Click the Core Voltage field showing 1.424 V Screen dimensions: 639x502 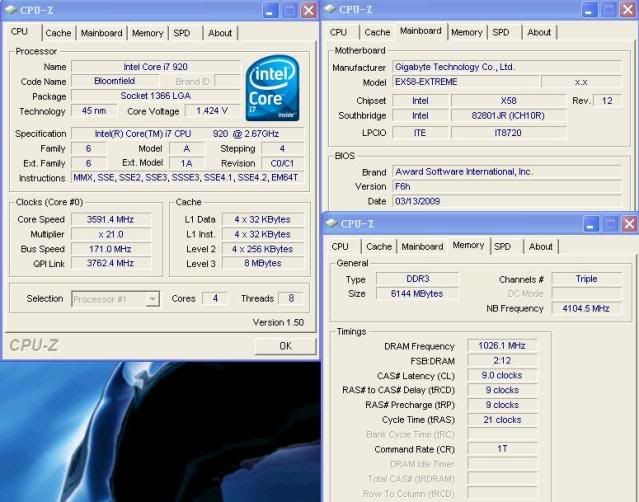pyautogui.click(x=211, y=111)
